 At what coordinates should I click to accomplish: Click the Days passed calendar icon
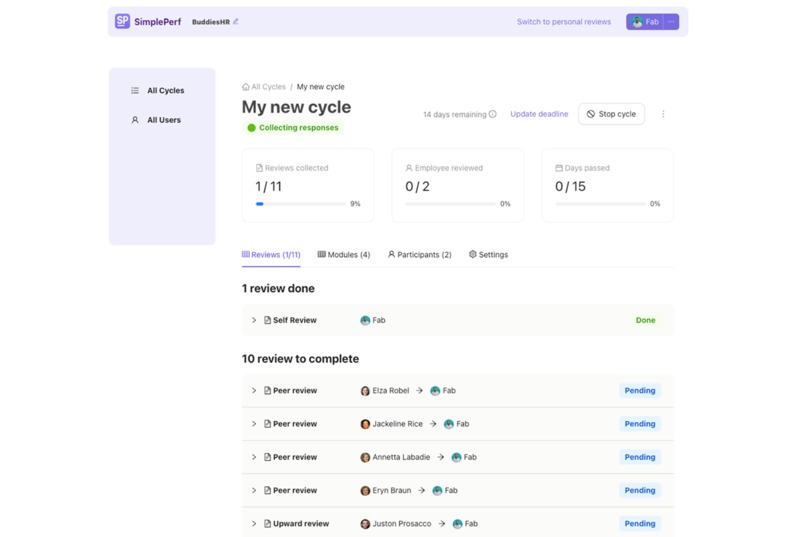(559, 168)
